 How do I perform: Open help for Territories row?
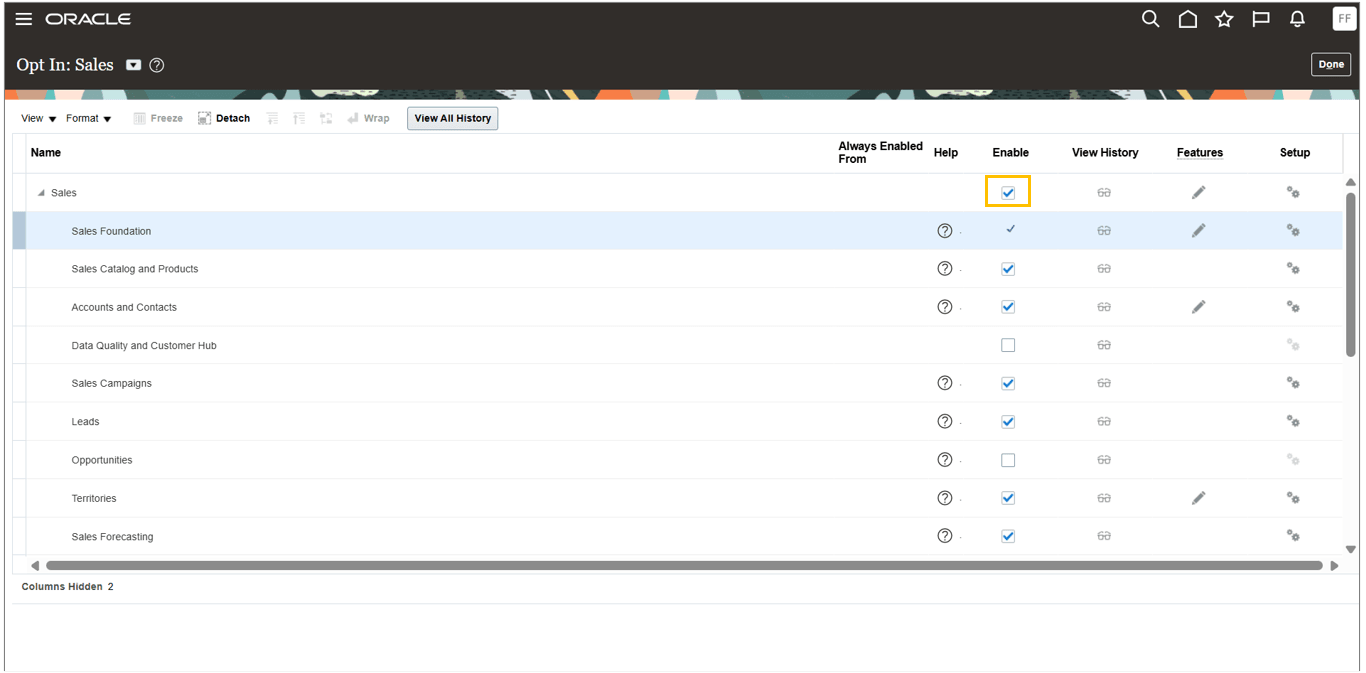tap(945, 498)
